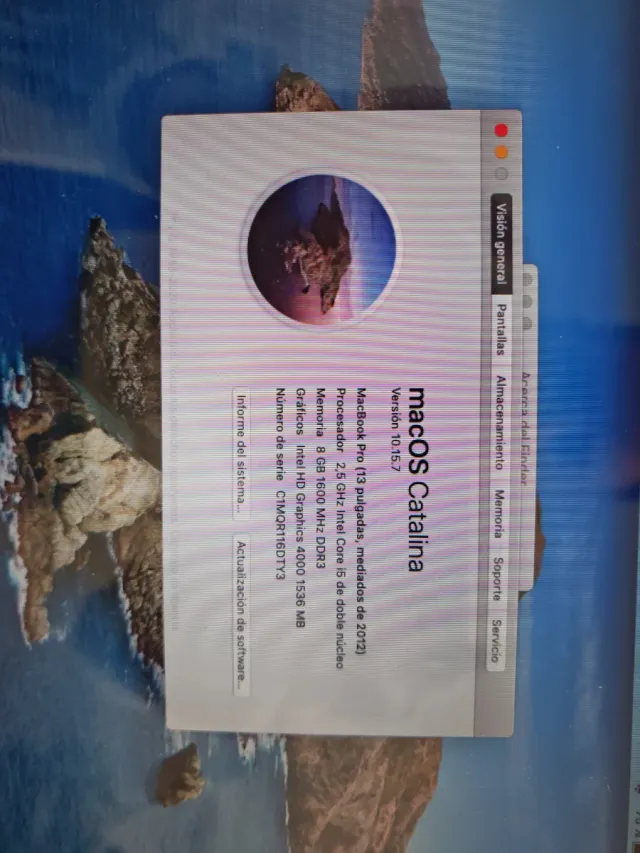Open the Servicio tab
The width and height of the screenshot is (640, 853).
coord(495,640)
